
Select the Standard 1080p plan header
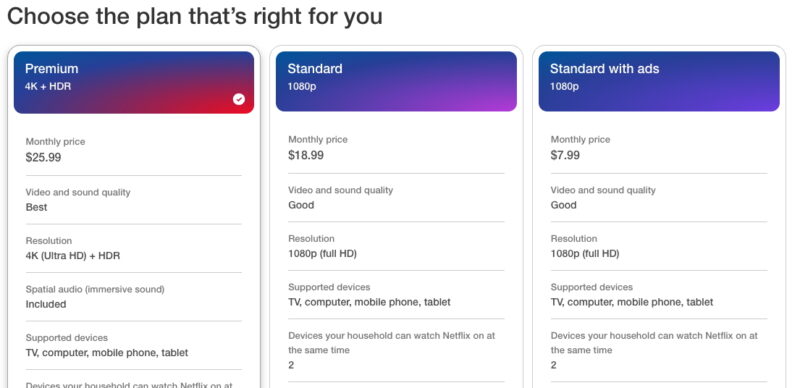(396, 81)
